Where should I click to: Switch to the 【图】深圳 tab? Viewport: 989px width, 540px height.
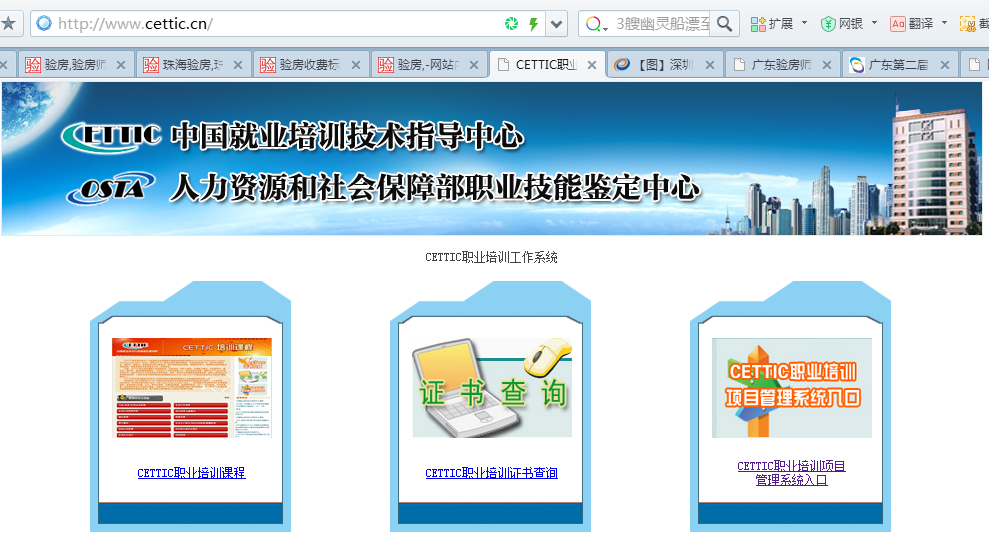point(665,64)
